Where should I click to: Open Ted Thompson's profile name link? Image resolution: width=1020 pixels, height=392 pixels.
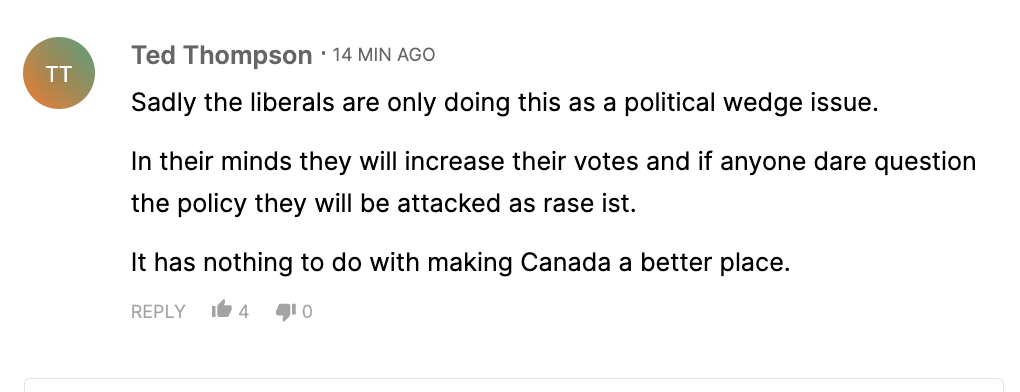point(221,55)
